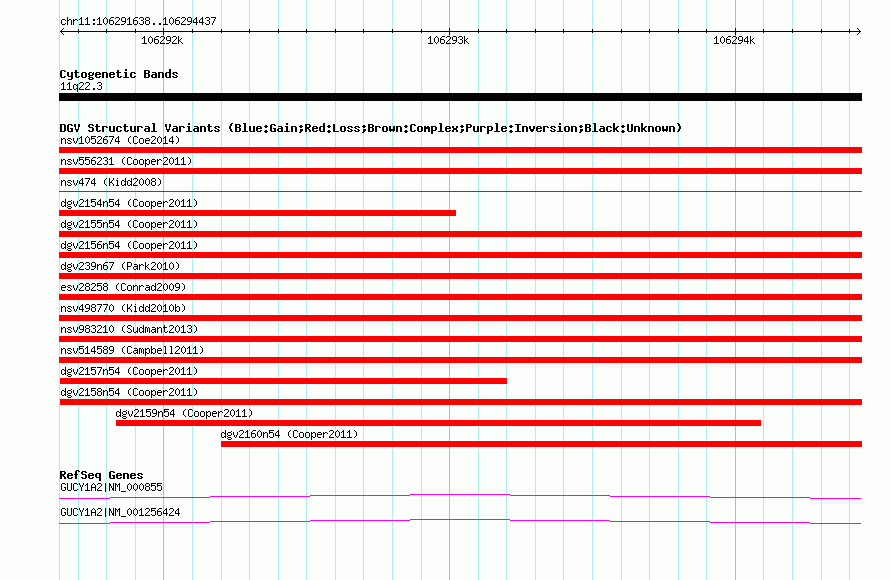The image size is (890, 580).
Task: Click the red bar for dgv2157n54
Action: coord(283,381)
